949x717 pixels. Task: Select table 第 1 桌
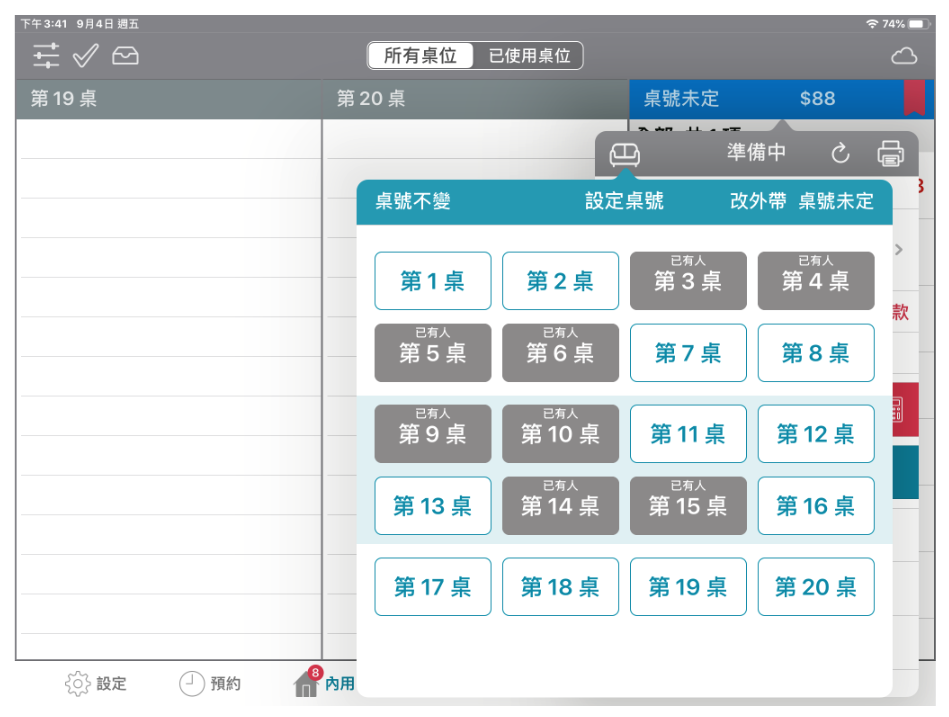433,281
